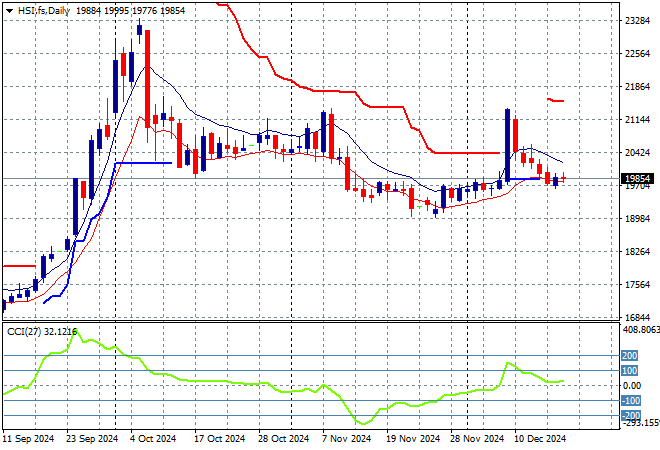Click the 23284 price axis label
Screen dimensions: 660x450
point(637,20)
